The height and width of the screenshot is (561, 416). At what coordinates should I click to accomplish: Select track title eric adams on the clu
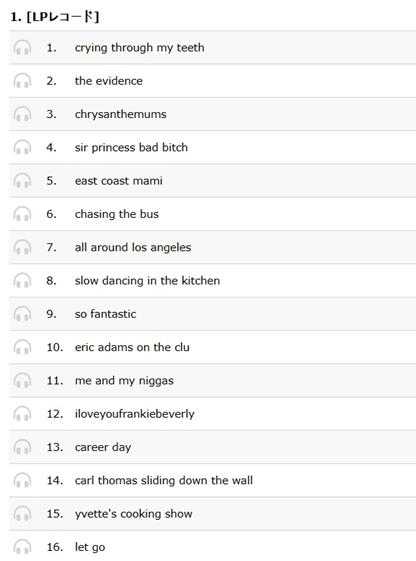tap(132, 347)
